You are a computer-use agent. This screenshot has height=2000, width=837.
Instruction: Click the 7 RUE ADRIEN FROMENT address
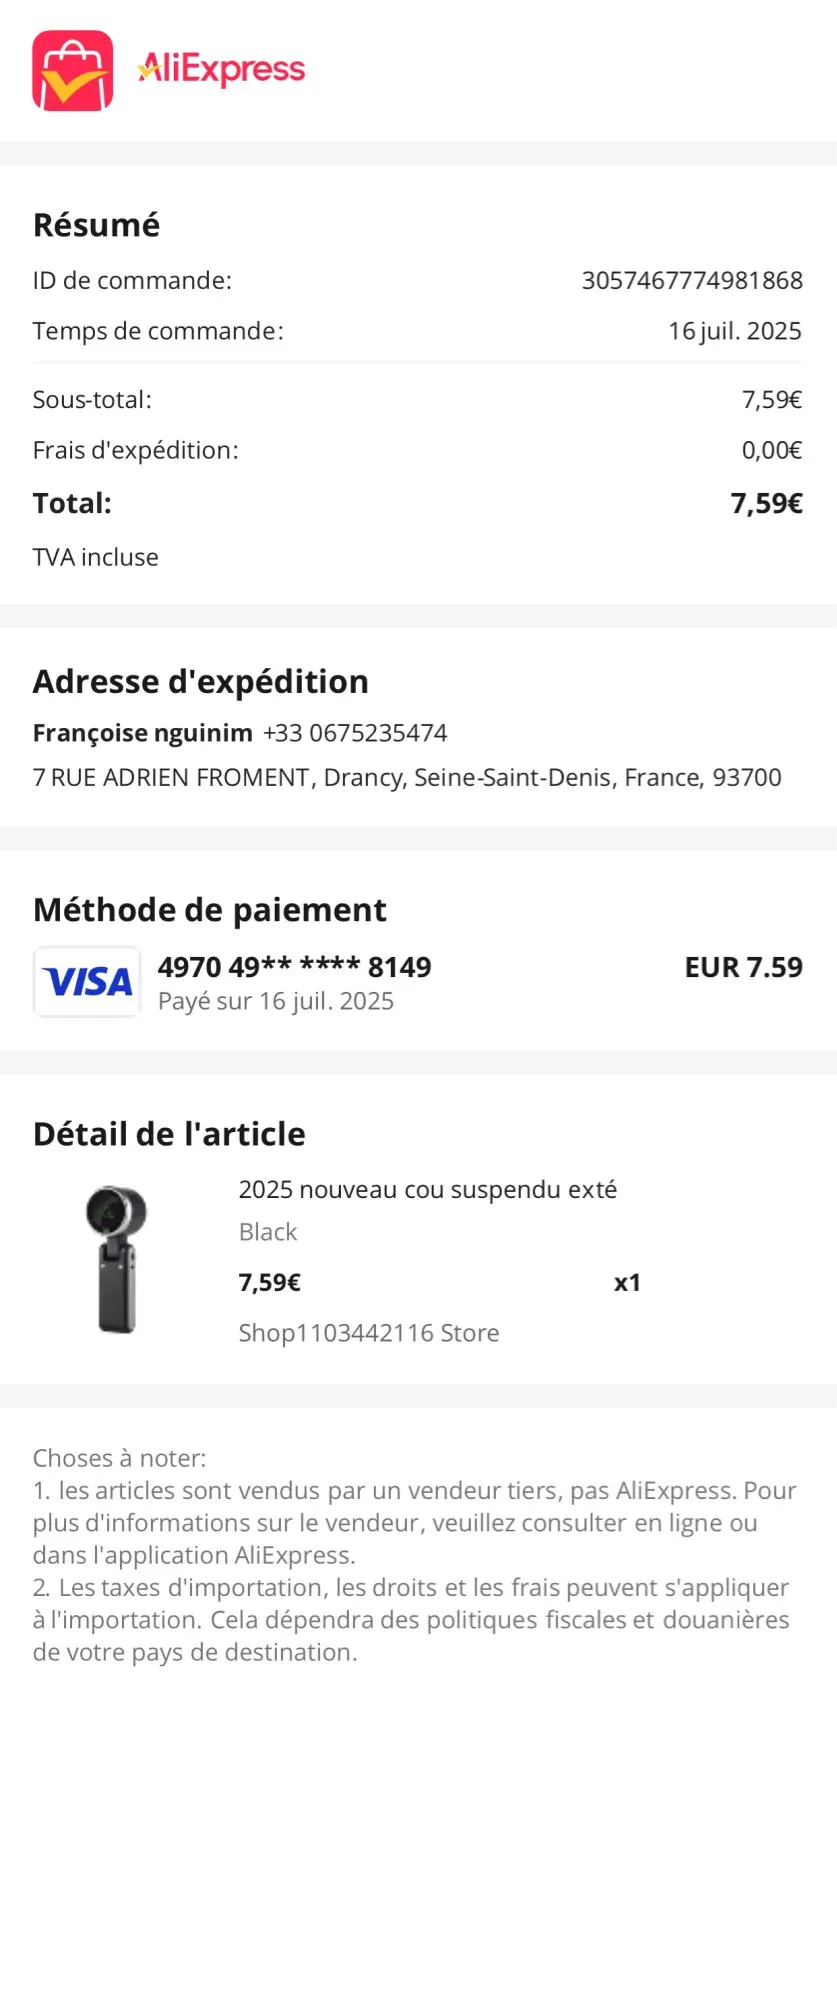(x=407, y=777)
